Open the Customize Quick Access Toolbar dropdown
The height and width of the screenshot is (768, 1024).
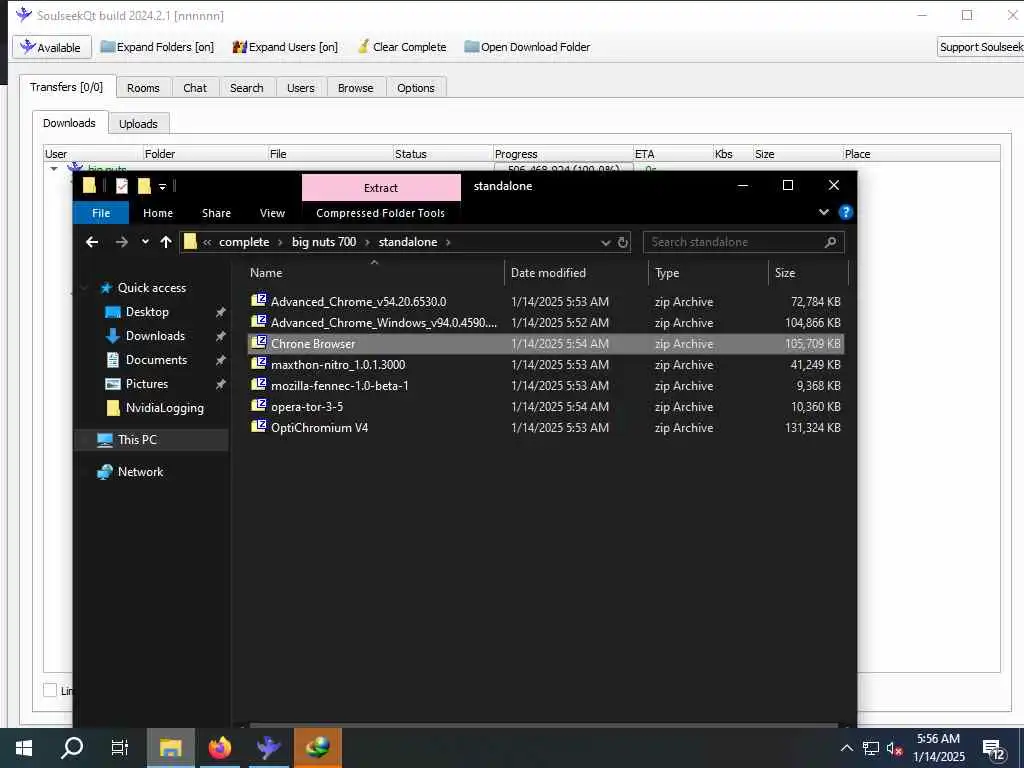163,187
